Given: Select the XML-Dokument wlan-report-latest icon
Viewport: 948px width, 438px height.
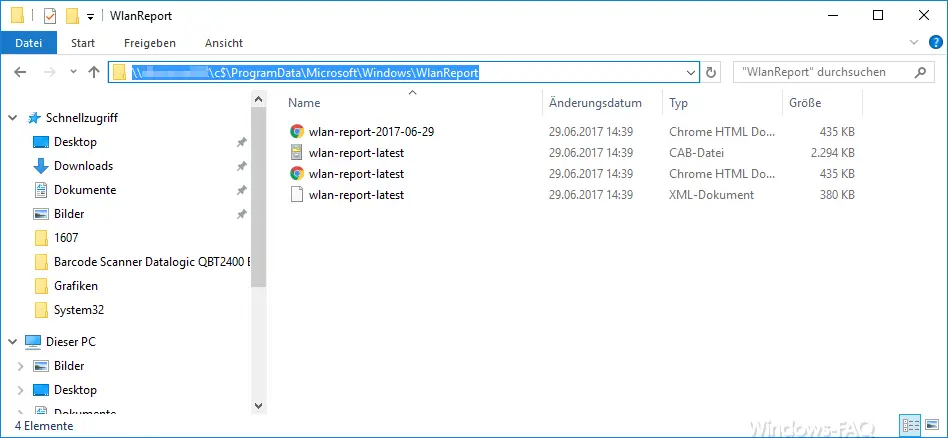Looking at the screenshot, I should (296, 195).
